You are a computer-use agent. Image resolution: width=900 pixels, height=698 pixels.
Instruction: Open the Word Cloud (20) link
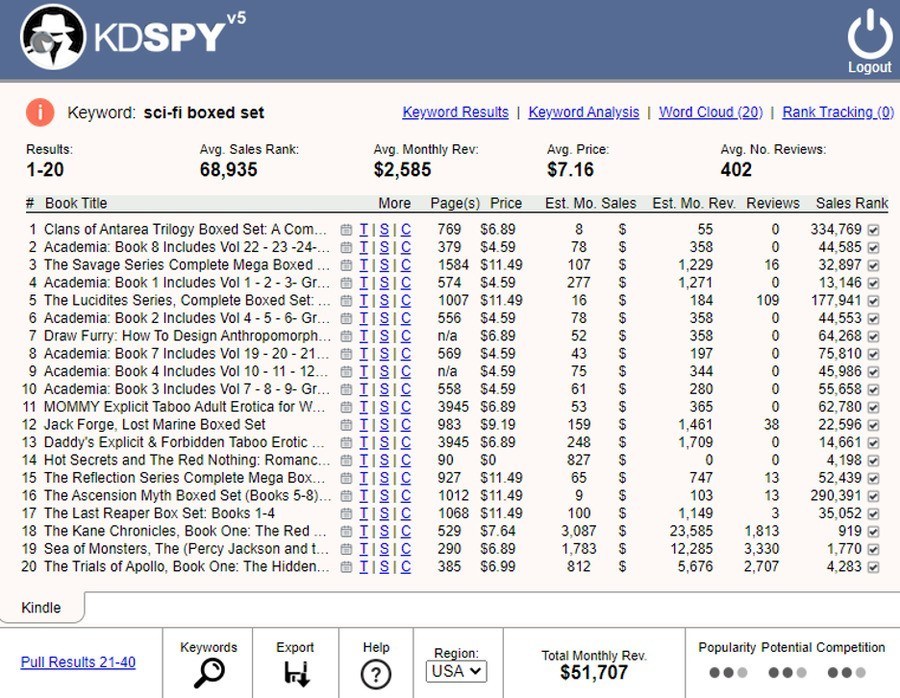[710, 112]
